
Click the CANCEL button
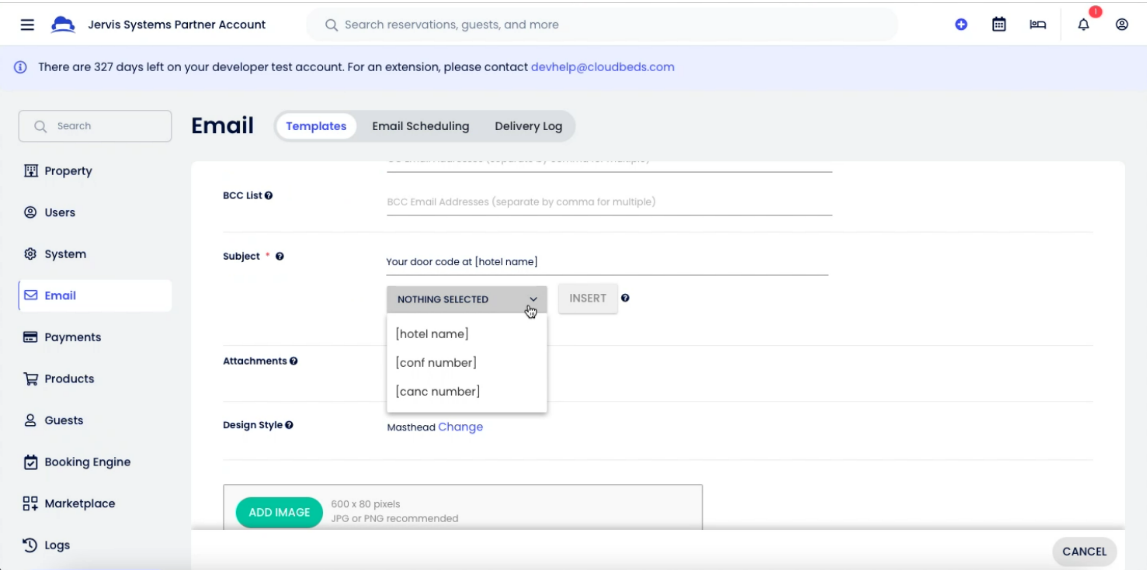click(1084, 552)
